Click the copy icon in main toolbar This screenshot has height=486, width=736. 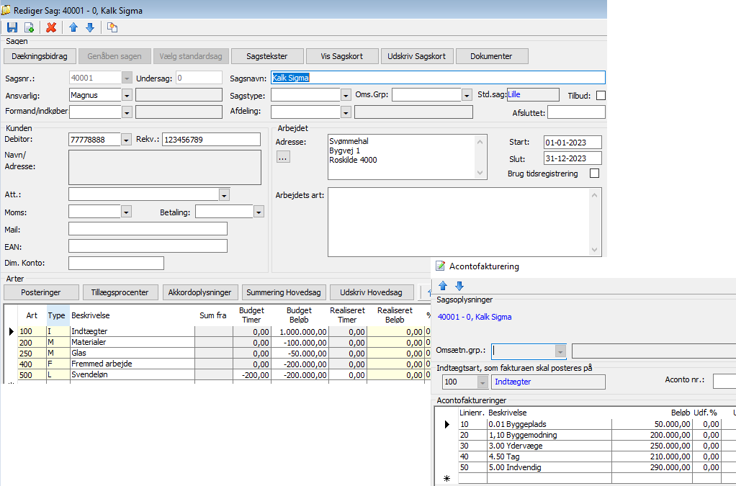[x=111, y=27]
